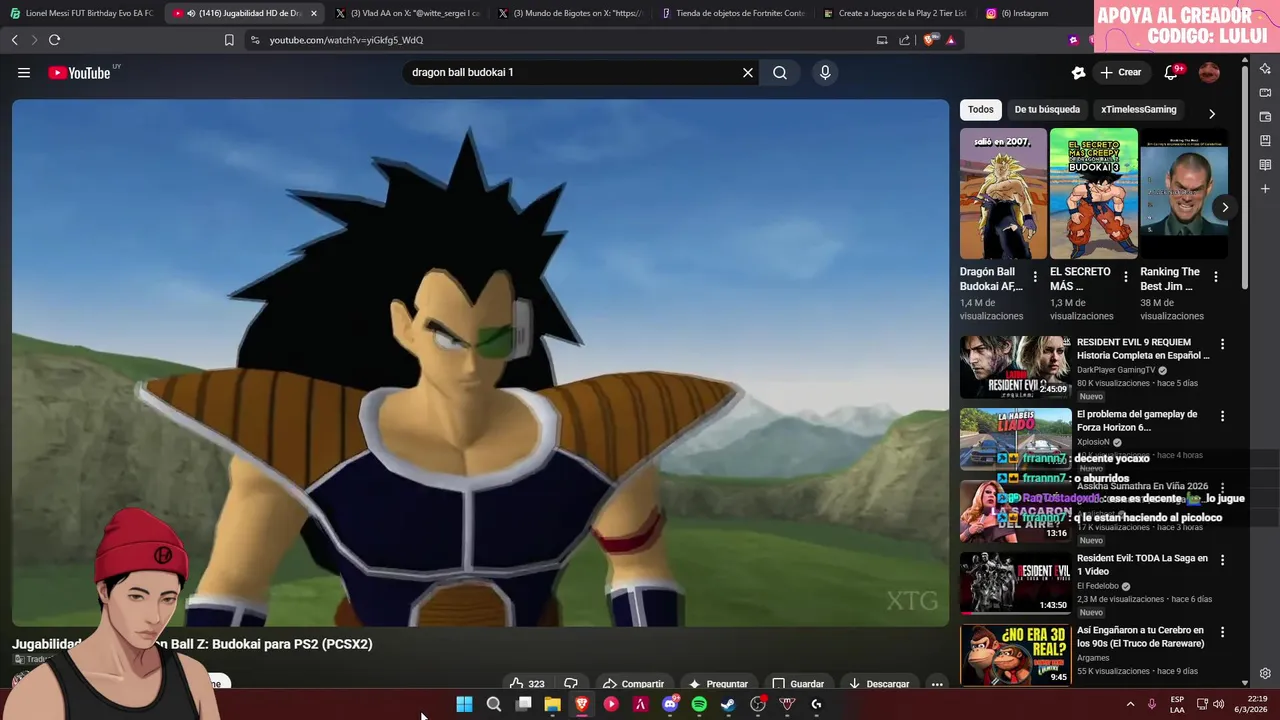Open the more actions menu under the video
This screenshot has height=720, width=1280.
(x=937, y=684)
